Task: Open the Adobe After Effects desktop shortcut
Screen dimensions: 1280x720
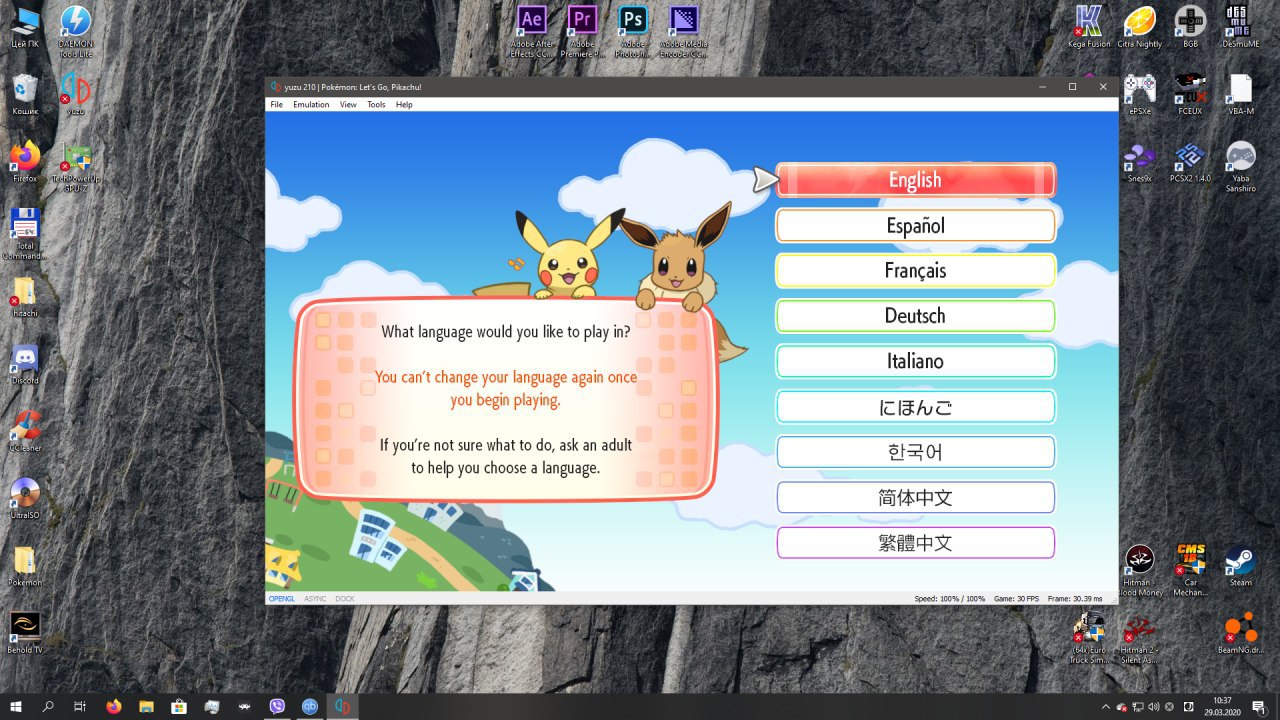Action: click(531, 31)
